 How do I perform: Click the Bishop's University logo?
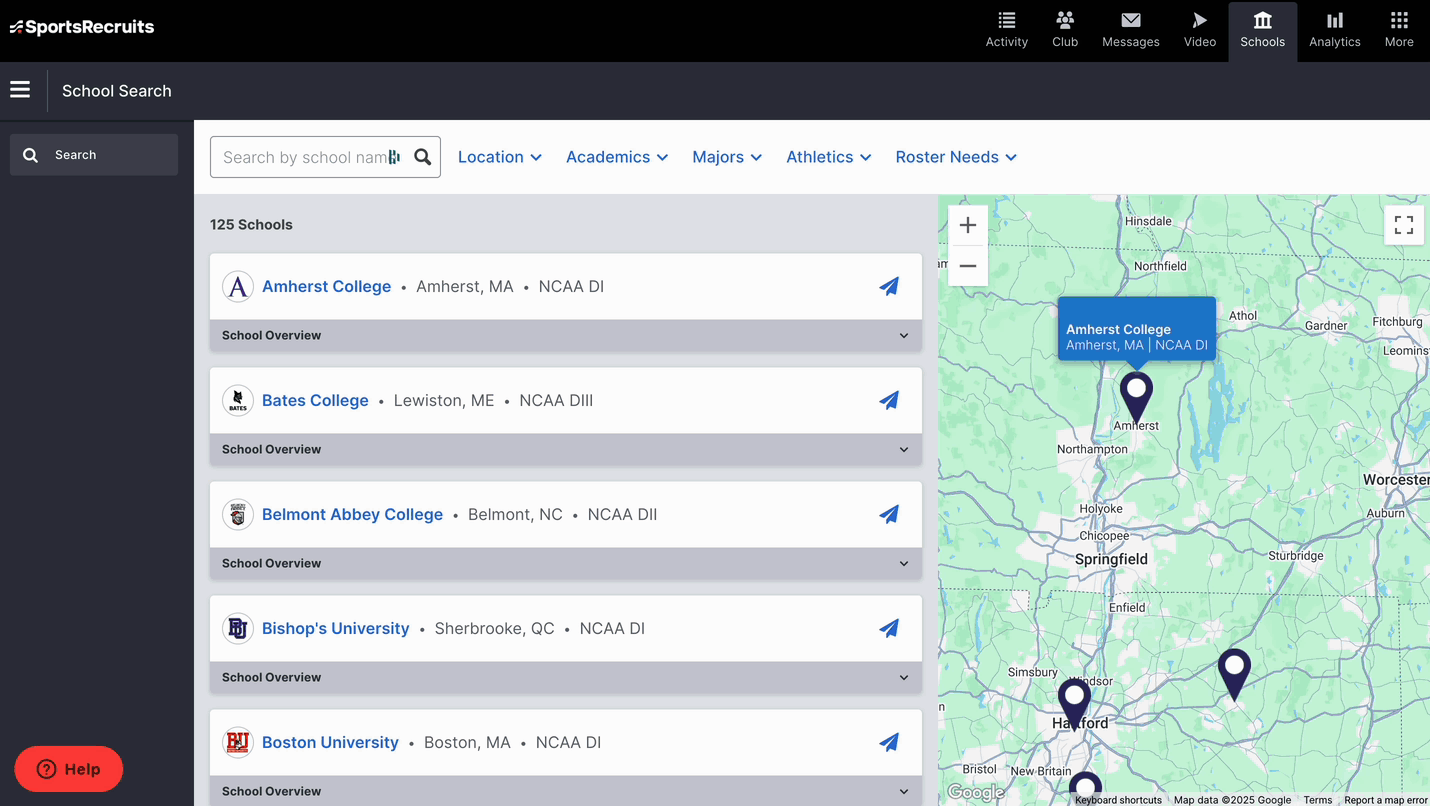pyautogui.click(x=238, y=628)
